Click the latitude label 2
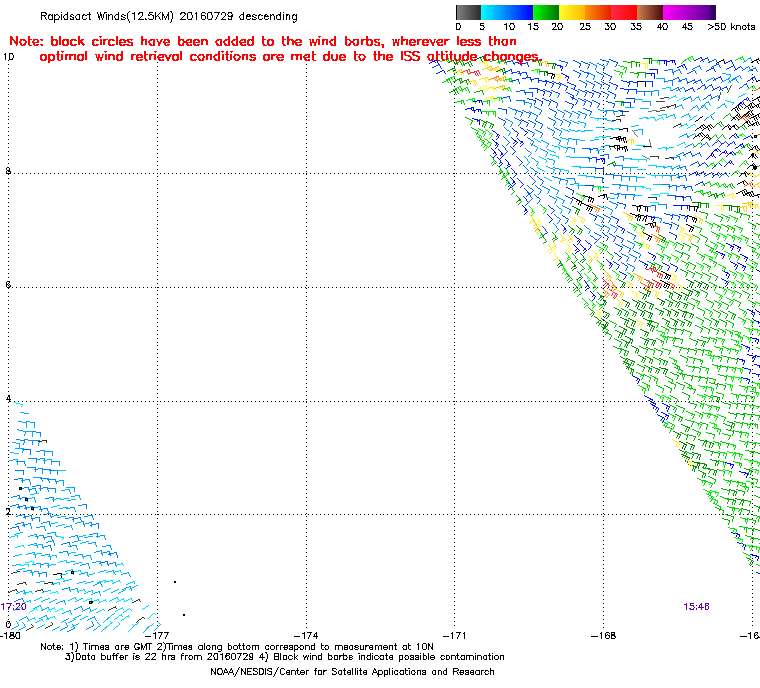760x688 pixels. click(x=8, y=512)
